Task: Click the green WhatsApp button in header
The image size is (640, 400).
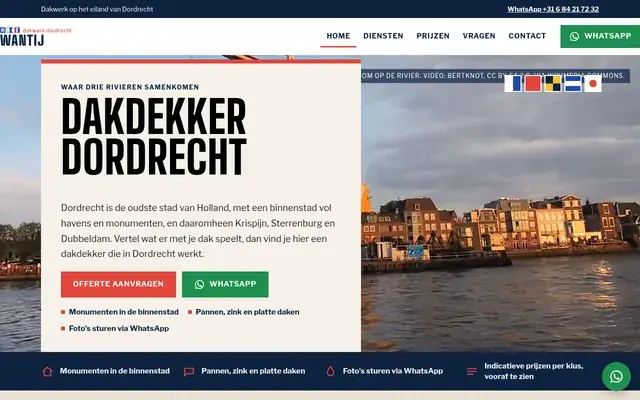Action: (600, 36)
